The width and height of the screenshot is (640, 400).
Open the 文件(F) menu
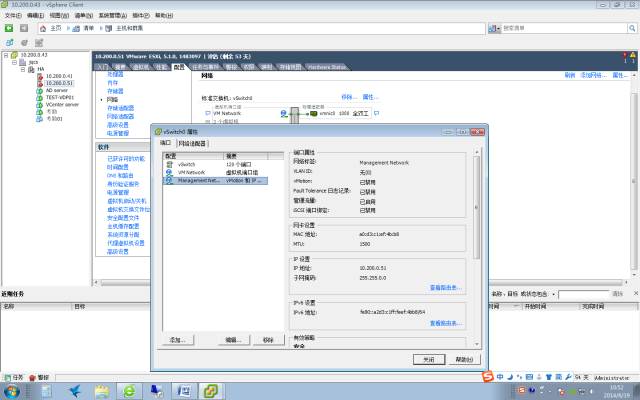13,15
